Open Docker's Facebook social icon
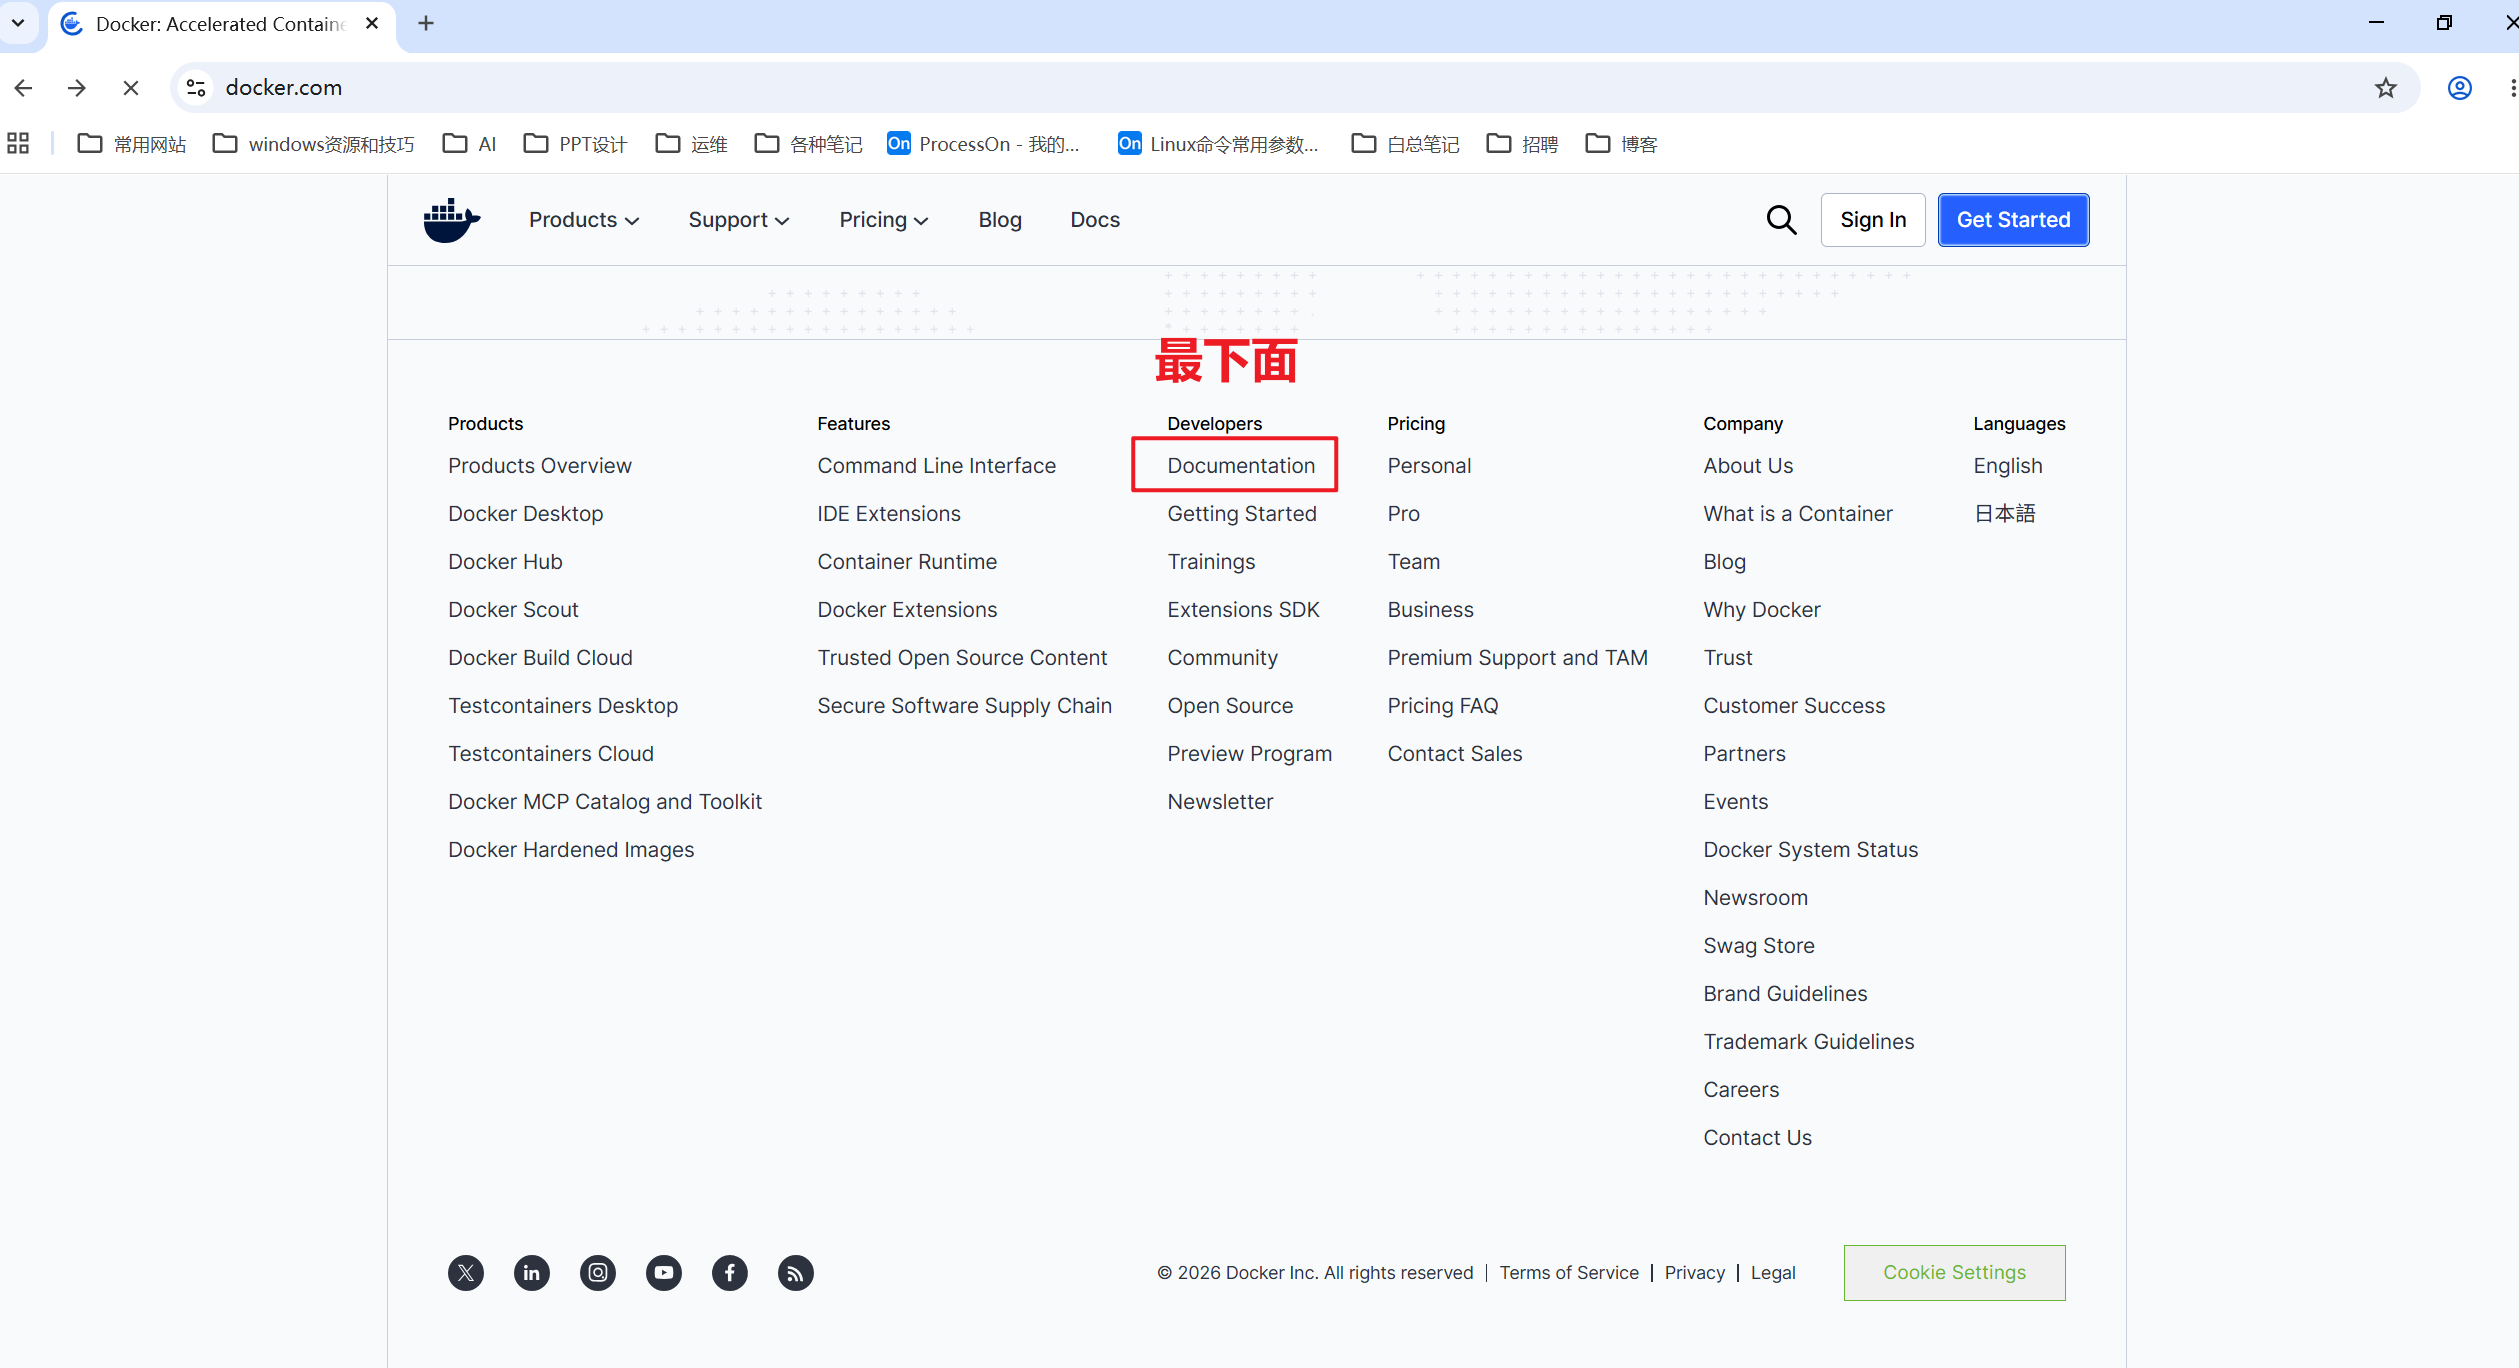The image size is (2519, 1368). click(x=730, y=1273)
